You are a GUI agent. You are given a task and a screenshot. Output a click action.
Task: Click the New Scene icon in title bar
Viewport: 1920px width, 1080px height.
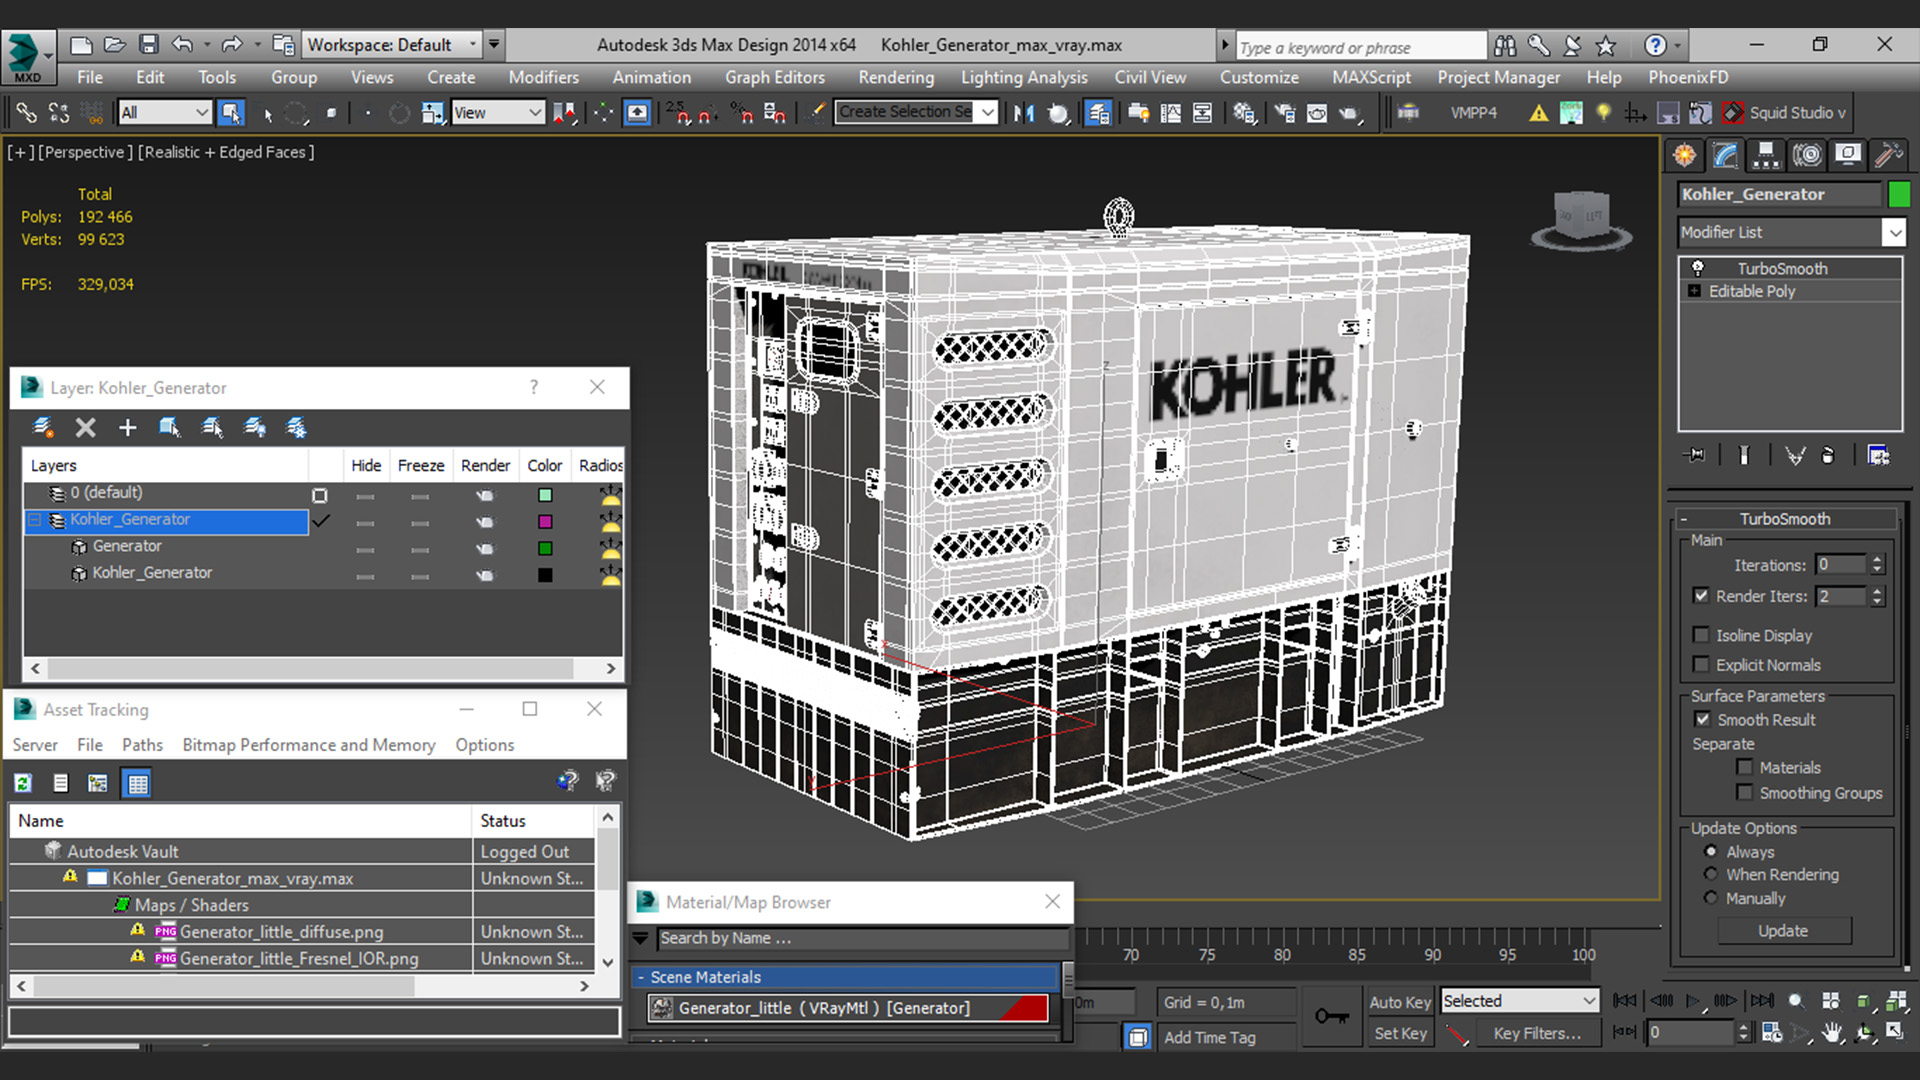pyautogui.click(x=81, y=45)
